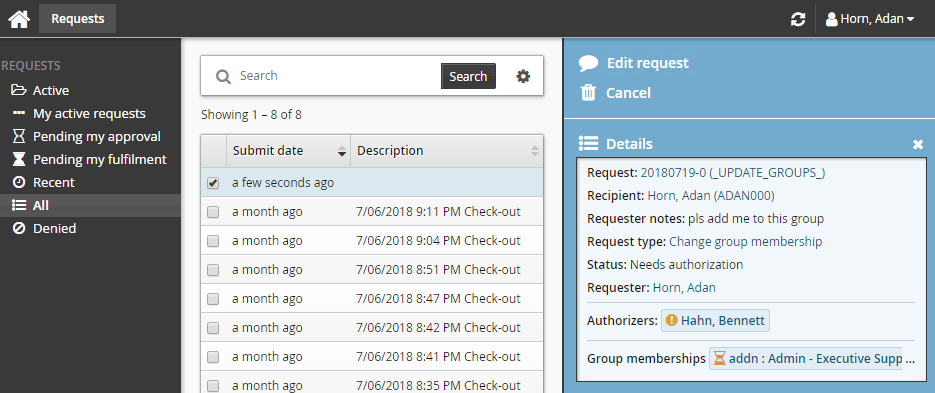Click addn : Admin - Executive Supp group tag
The height and width of the screenshot is (393, 935).
[x=805, y=359]
